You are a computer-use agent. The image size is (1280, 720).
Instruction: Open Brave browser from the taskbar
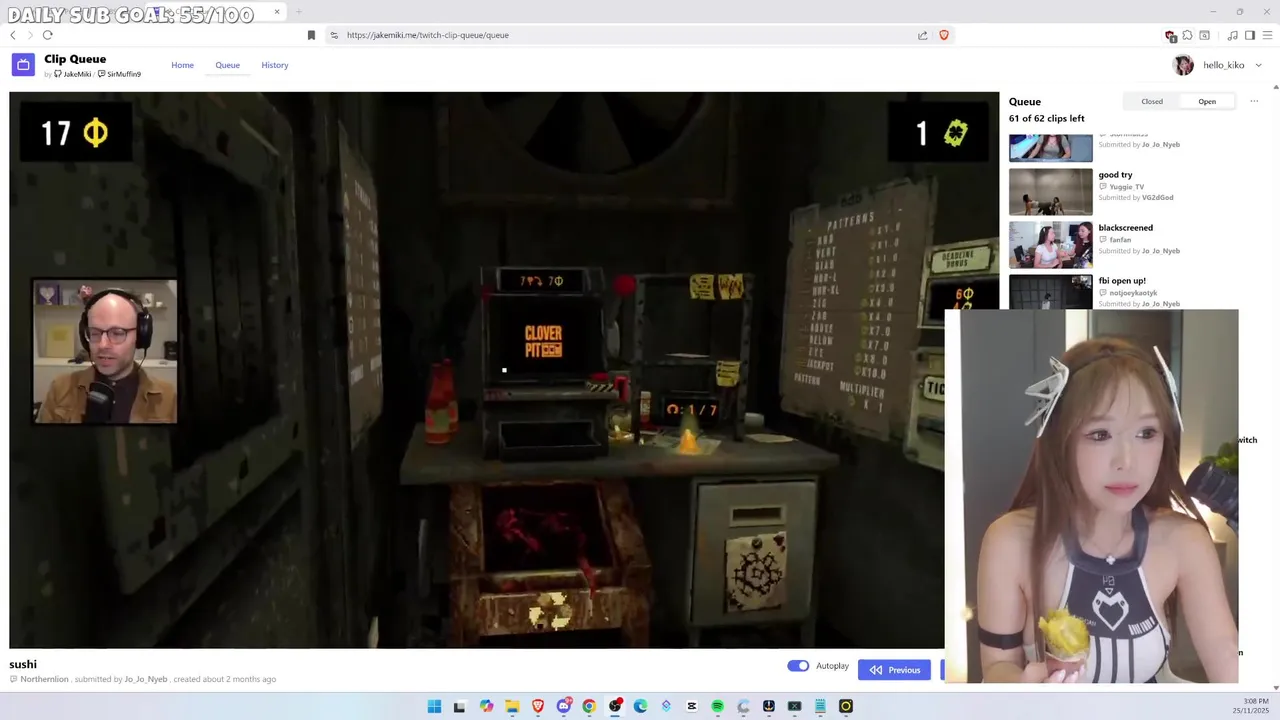[x=538, y=706]
